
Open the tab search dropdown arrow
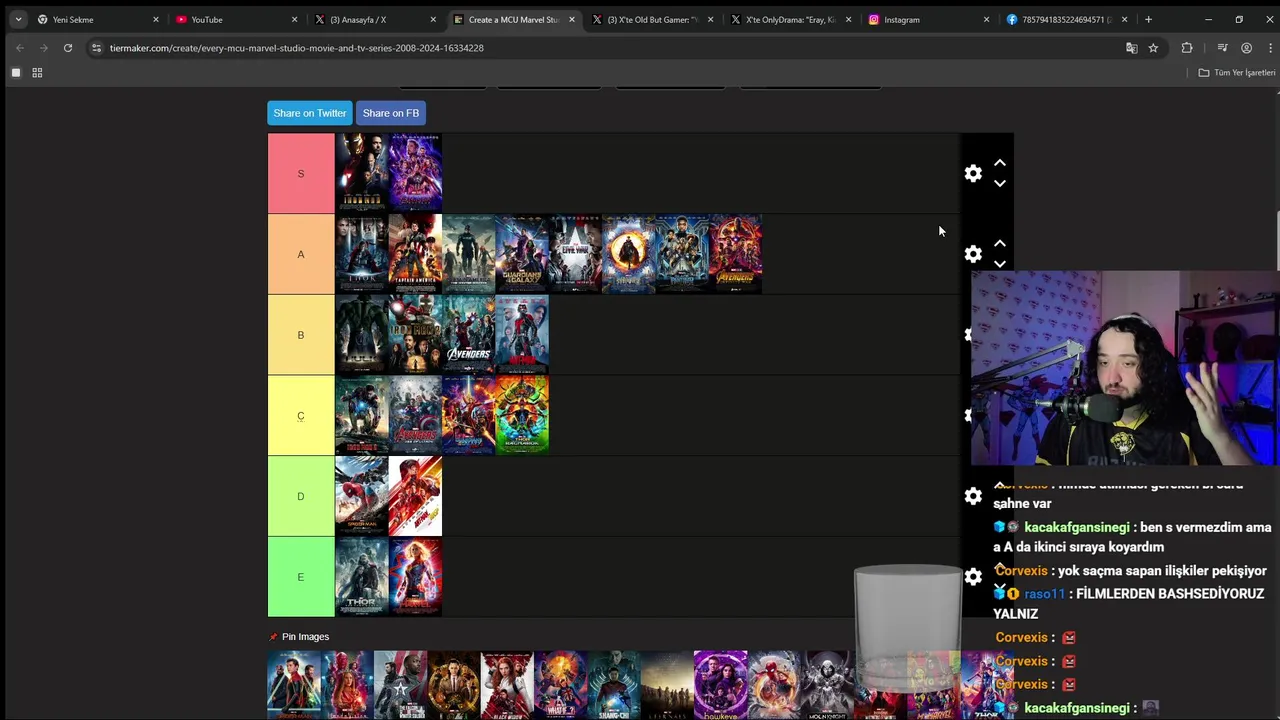(x=18, y=19)
